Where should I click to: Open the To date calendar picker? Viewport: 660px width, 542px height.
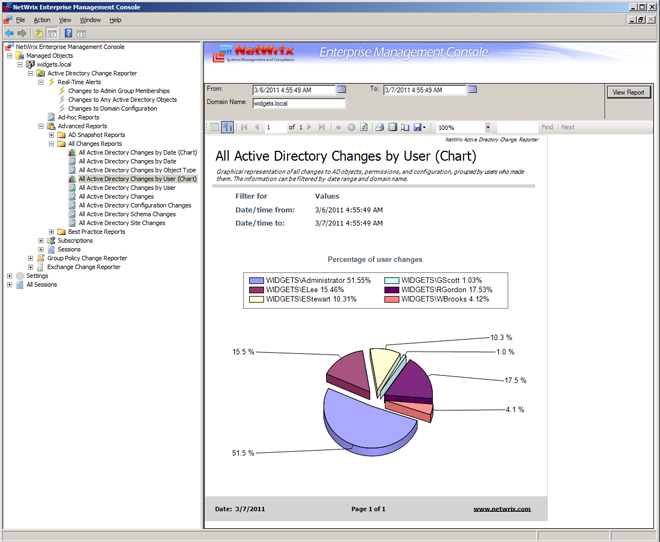[x=472, y=89]
